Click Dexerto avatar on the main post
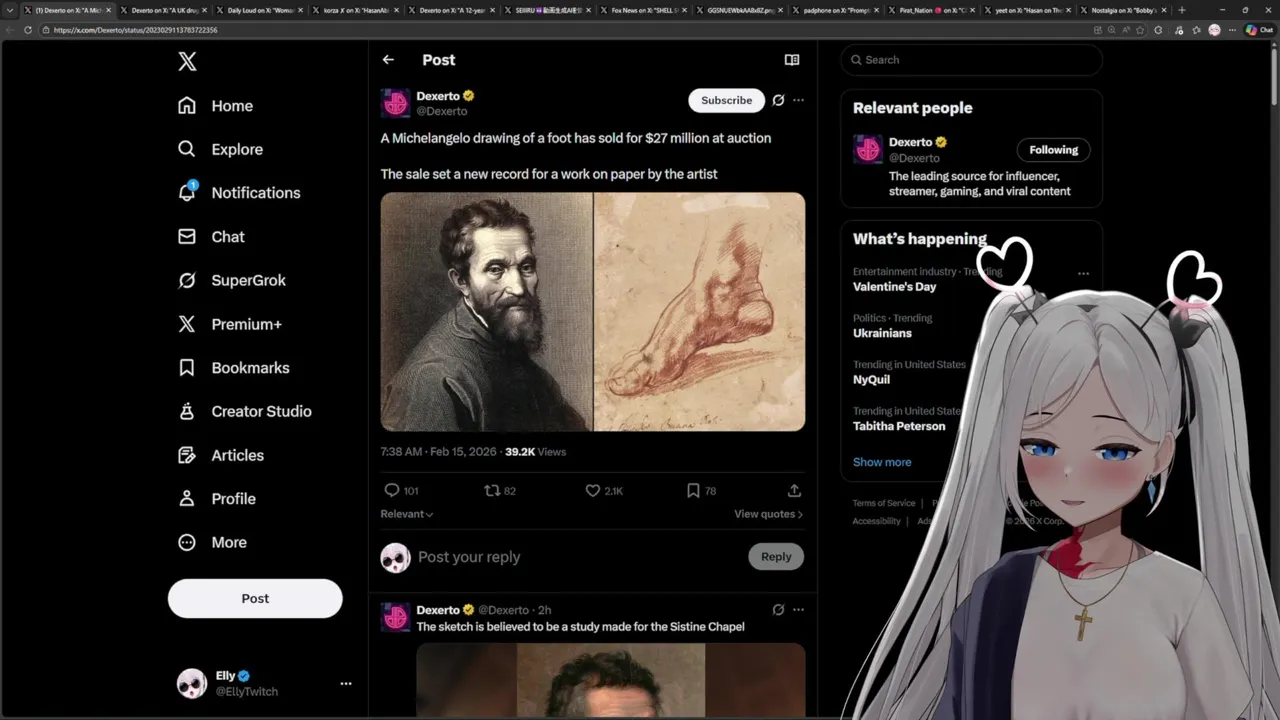The image size is (1280, 720). pyautogui.click(x=396, y=103)
